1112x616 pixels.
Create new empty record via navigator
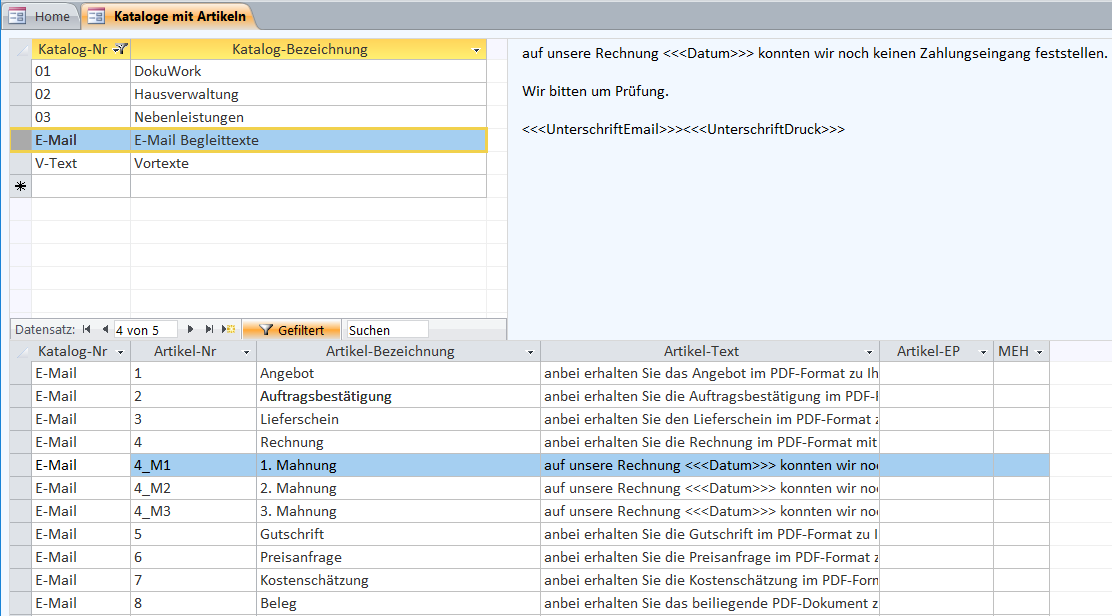[229, 329]
